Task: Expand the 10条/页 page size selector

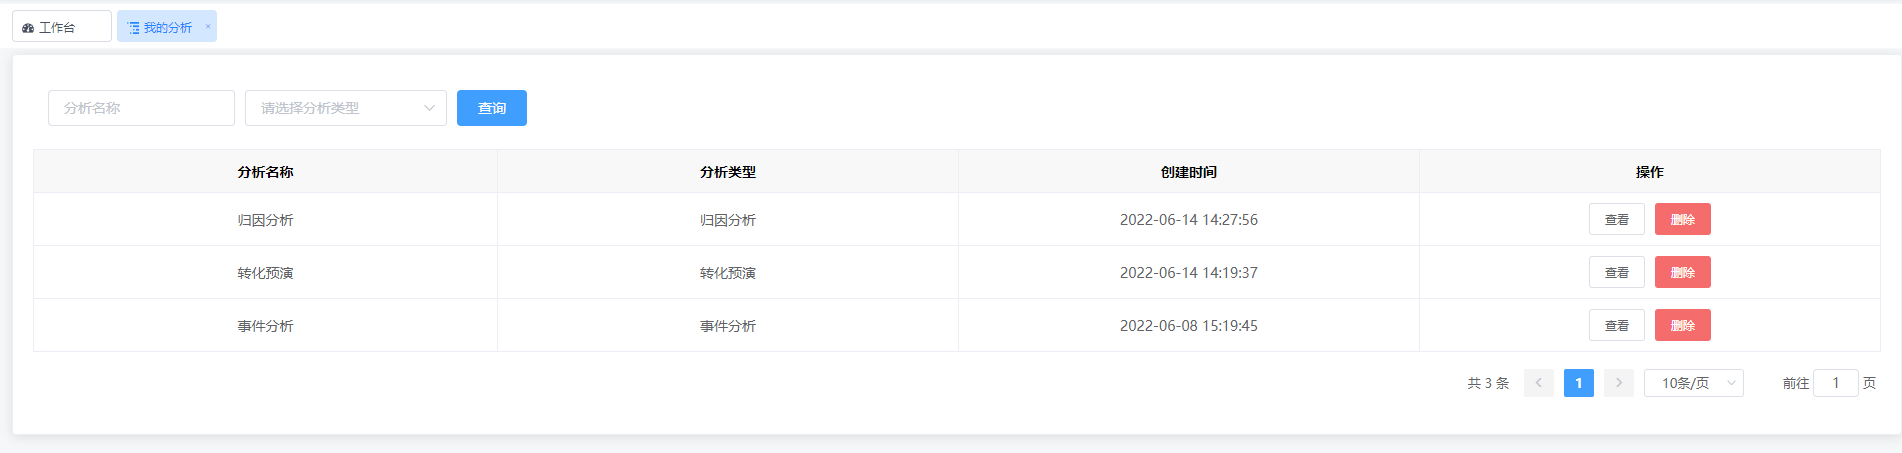Action: point(1694,383)
